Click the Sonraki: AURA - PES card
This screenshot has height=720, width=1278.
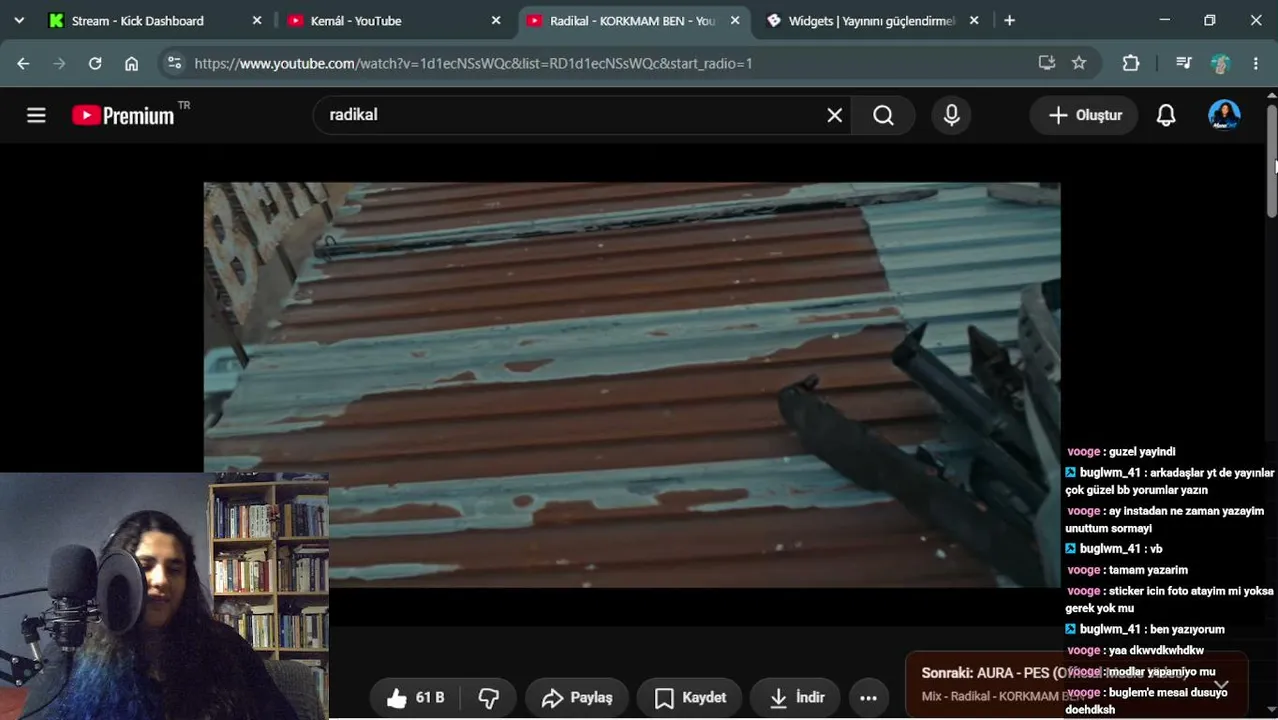pos(1077,684)
